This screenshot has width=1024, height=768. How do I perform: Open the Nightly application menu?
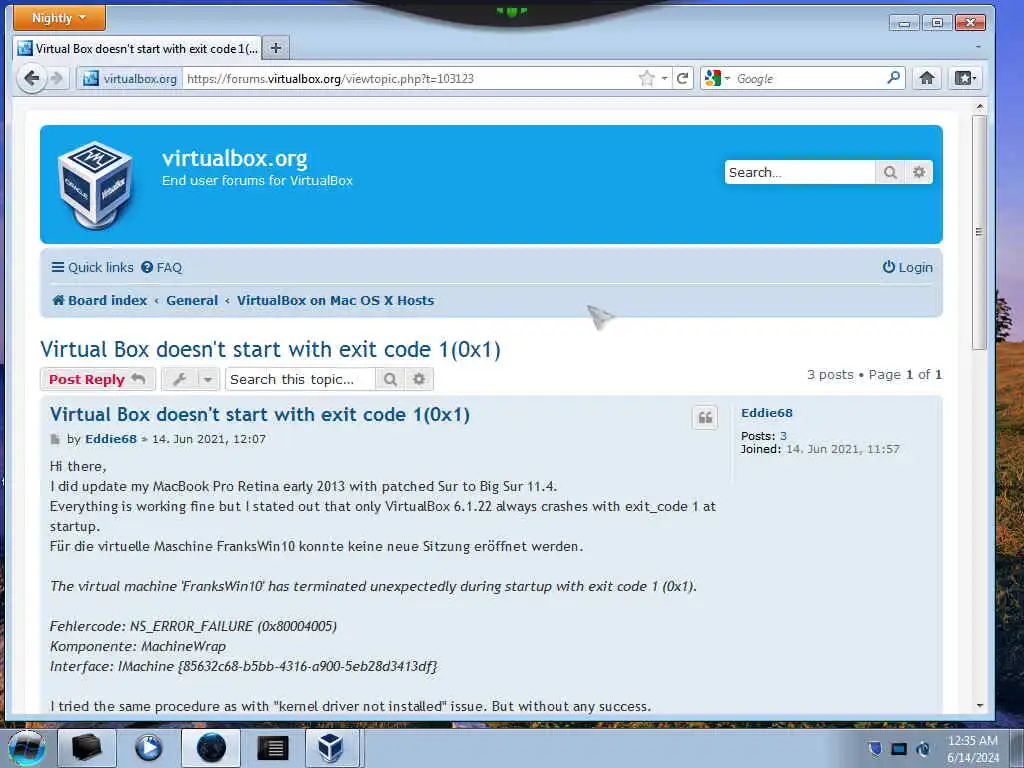[x=59, y=18]
